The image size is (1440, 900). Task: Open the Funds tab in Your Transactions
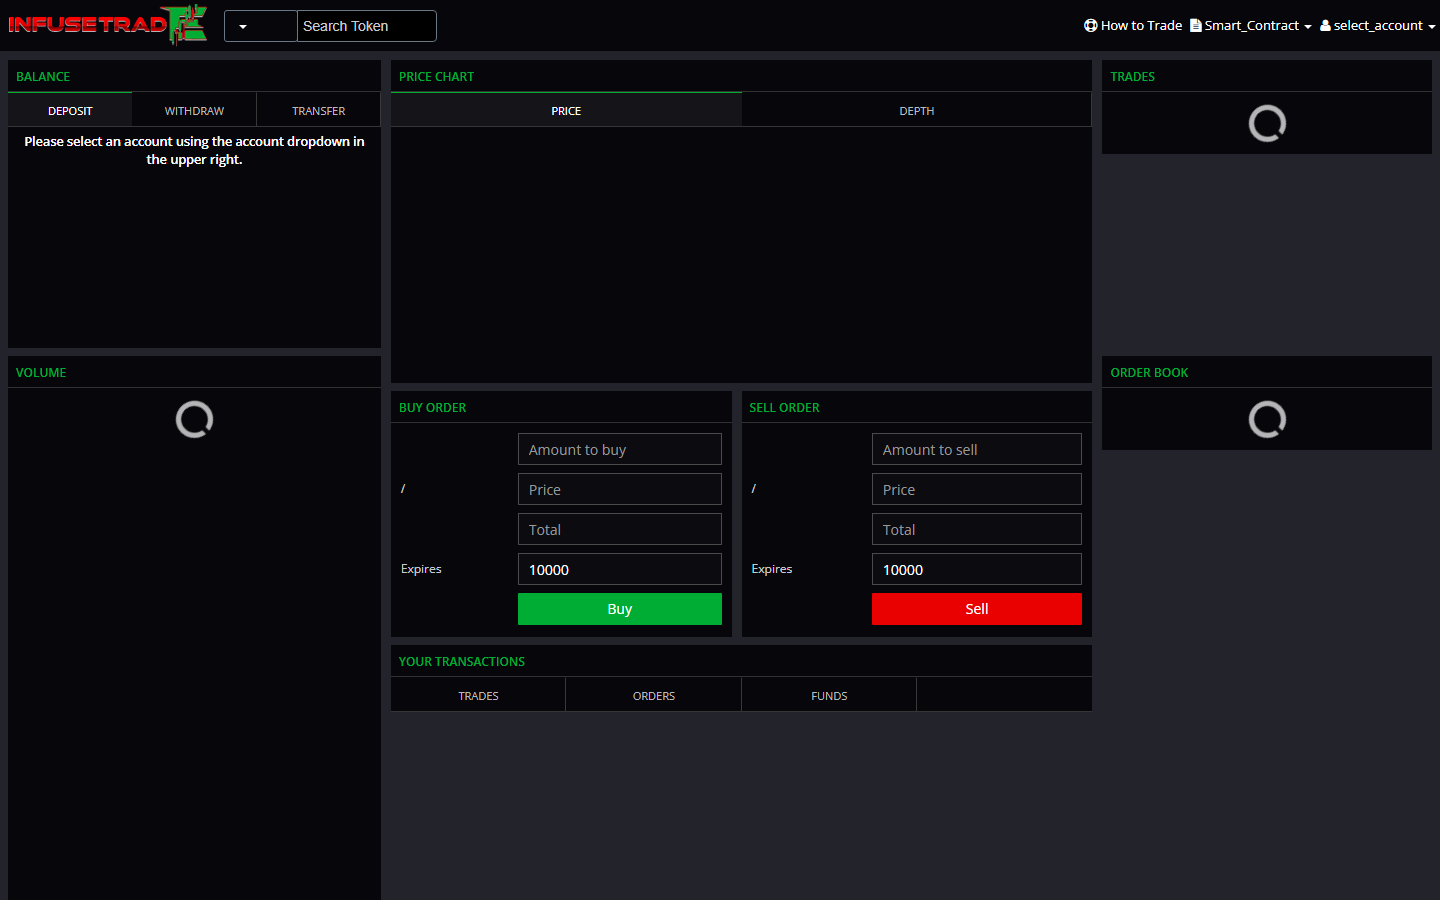[x=829, y=695]
